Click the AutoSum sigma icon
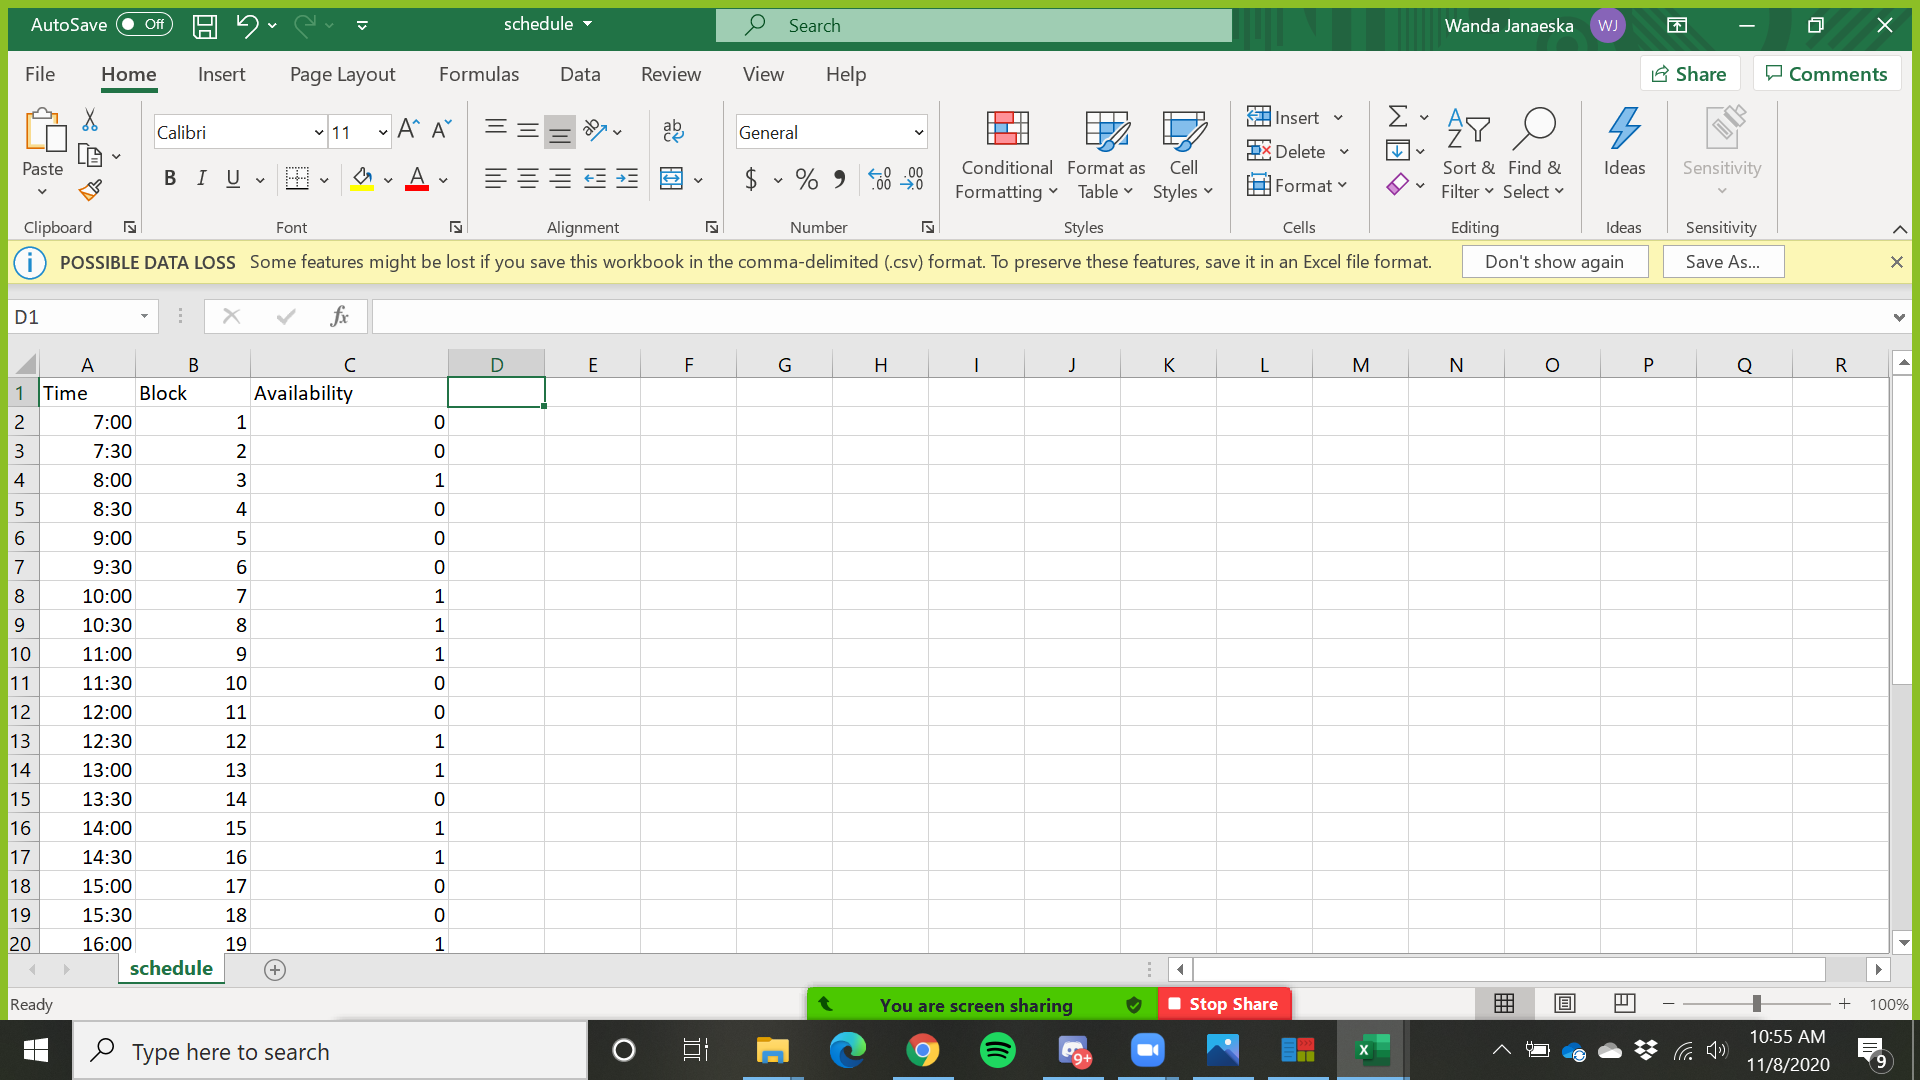 (x=1398, y=117)
